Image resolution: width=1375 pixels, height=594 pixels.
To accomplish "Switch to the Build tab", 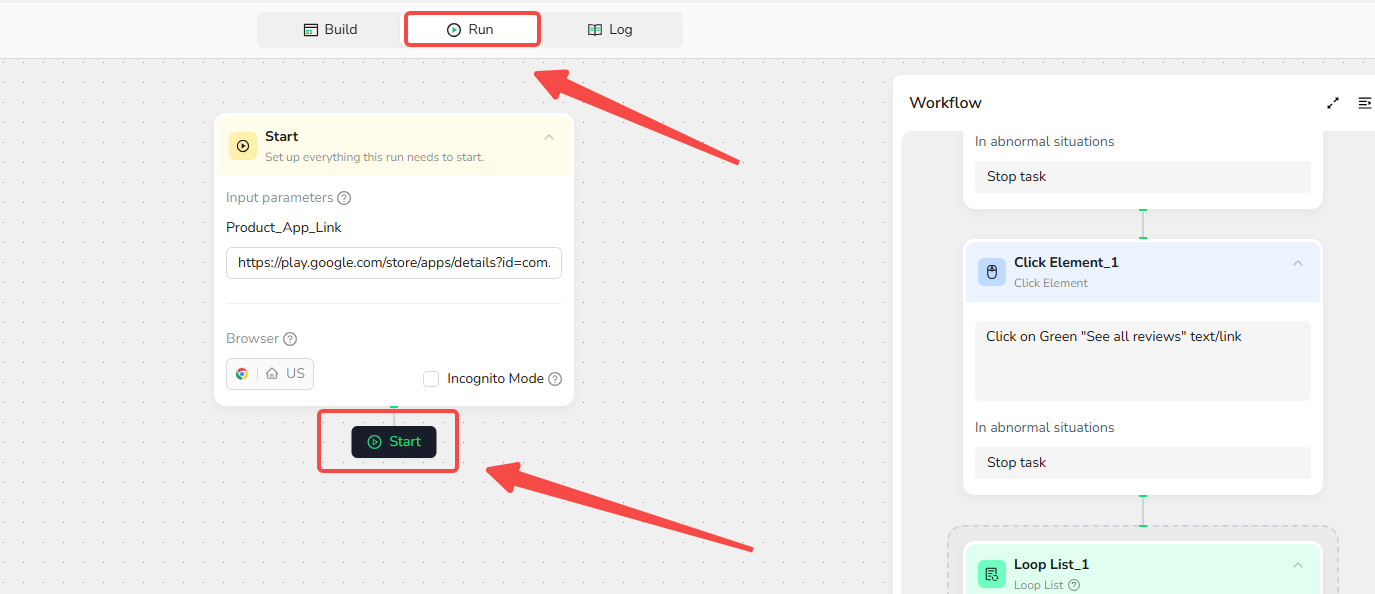I will pos(330,30).
